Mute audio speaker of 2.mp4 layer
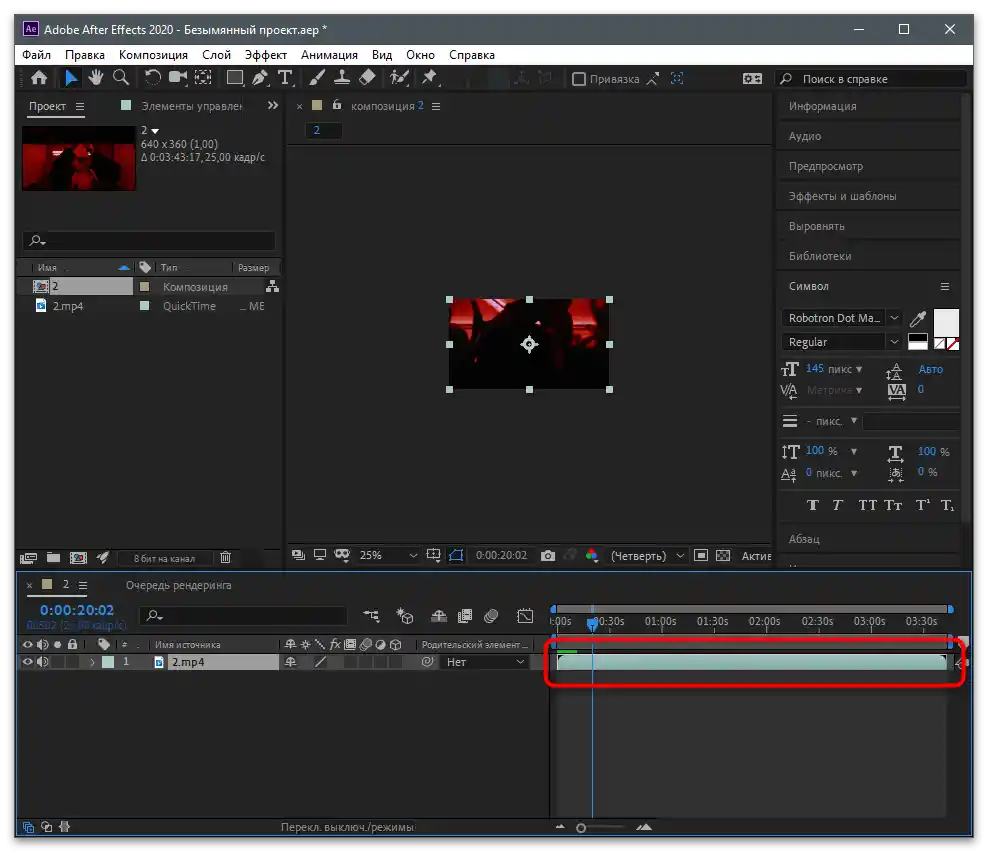The height and width of the screenshot is (852, 988). pos(42,662)
